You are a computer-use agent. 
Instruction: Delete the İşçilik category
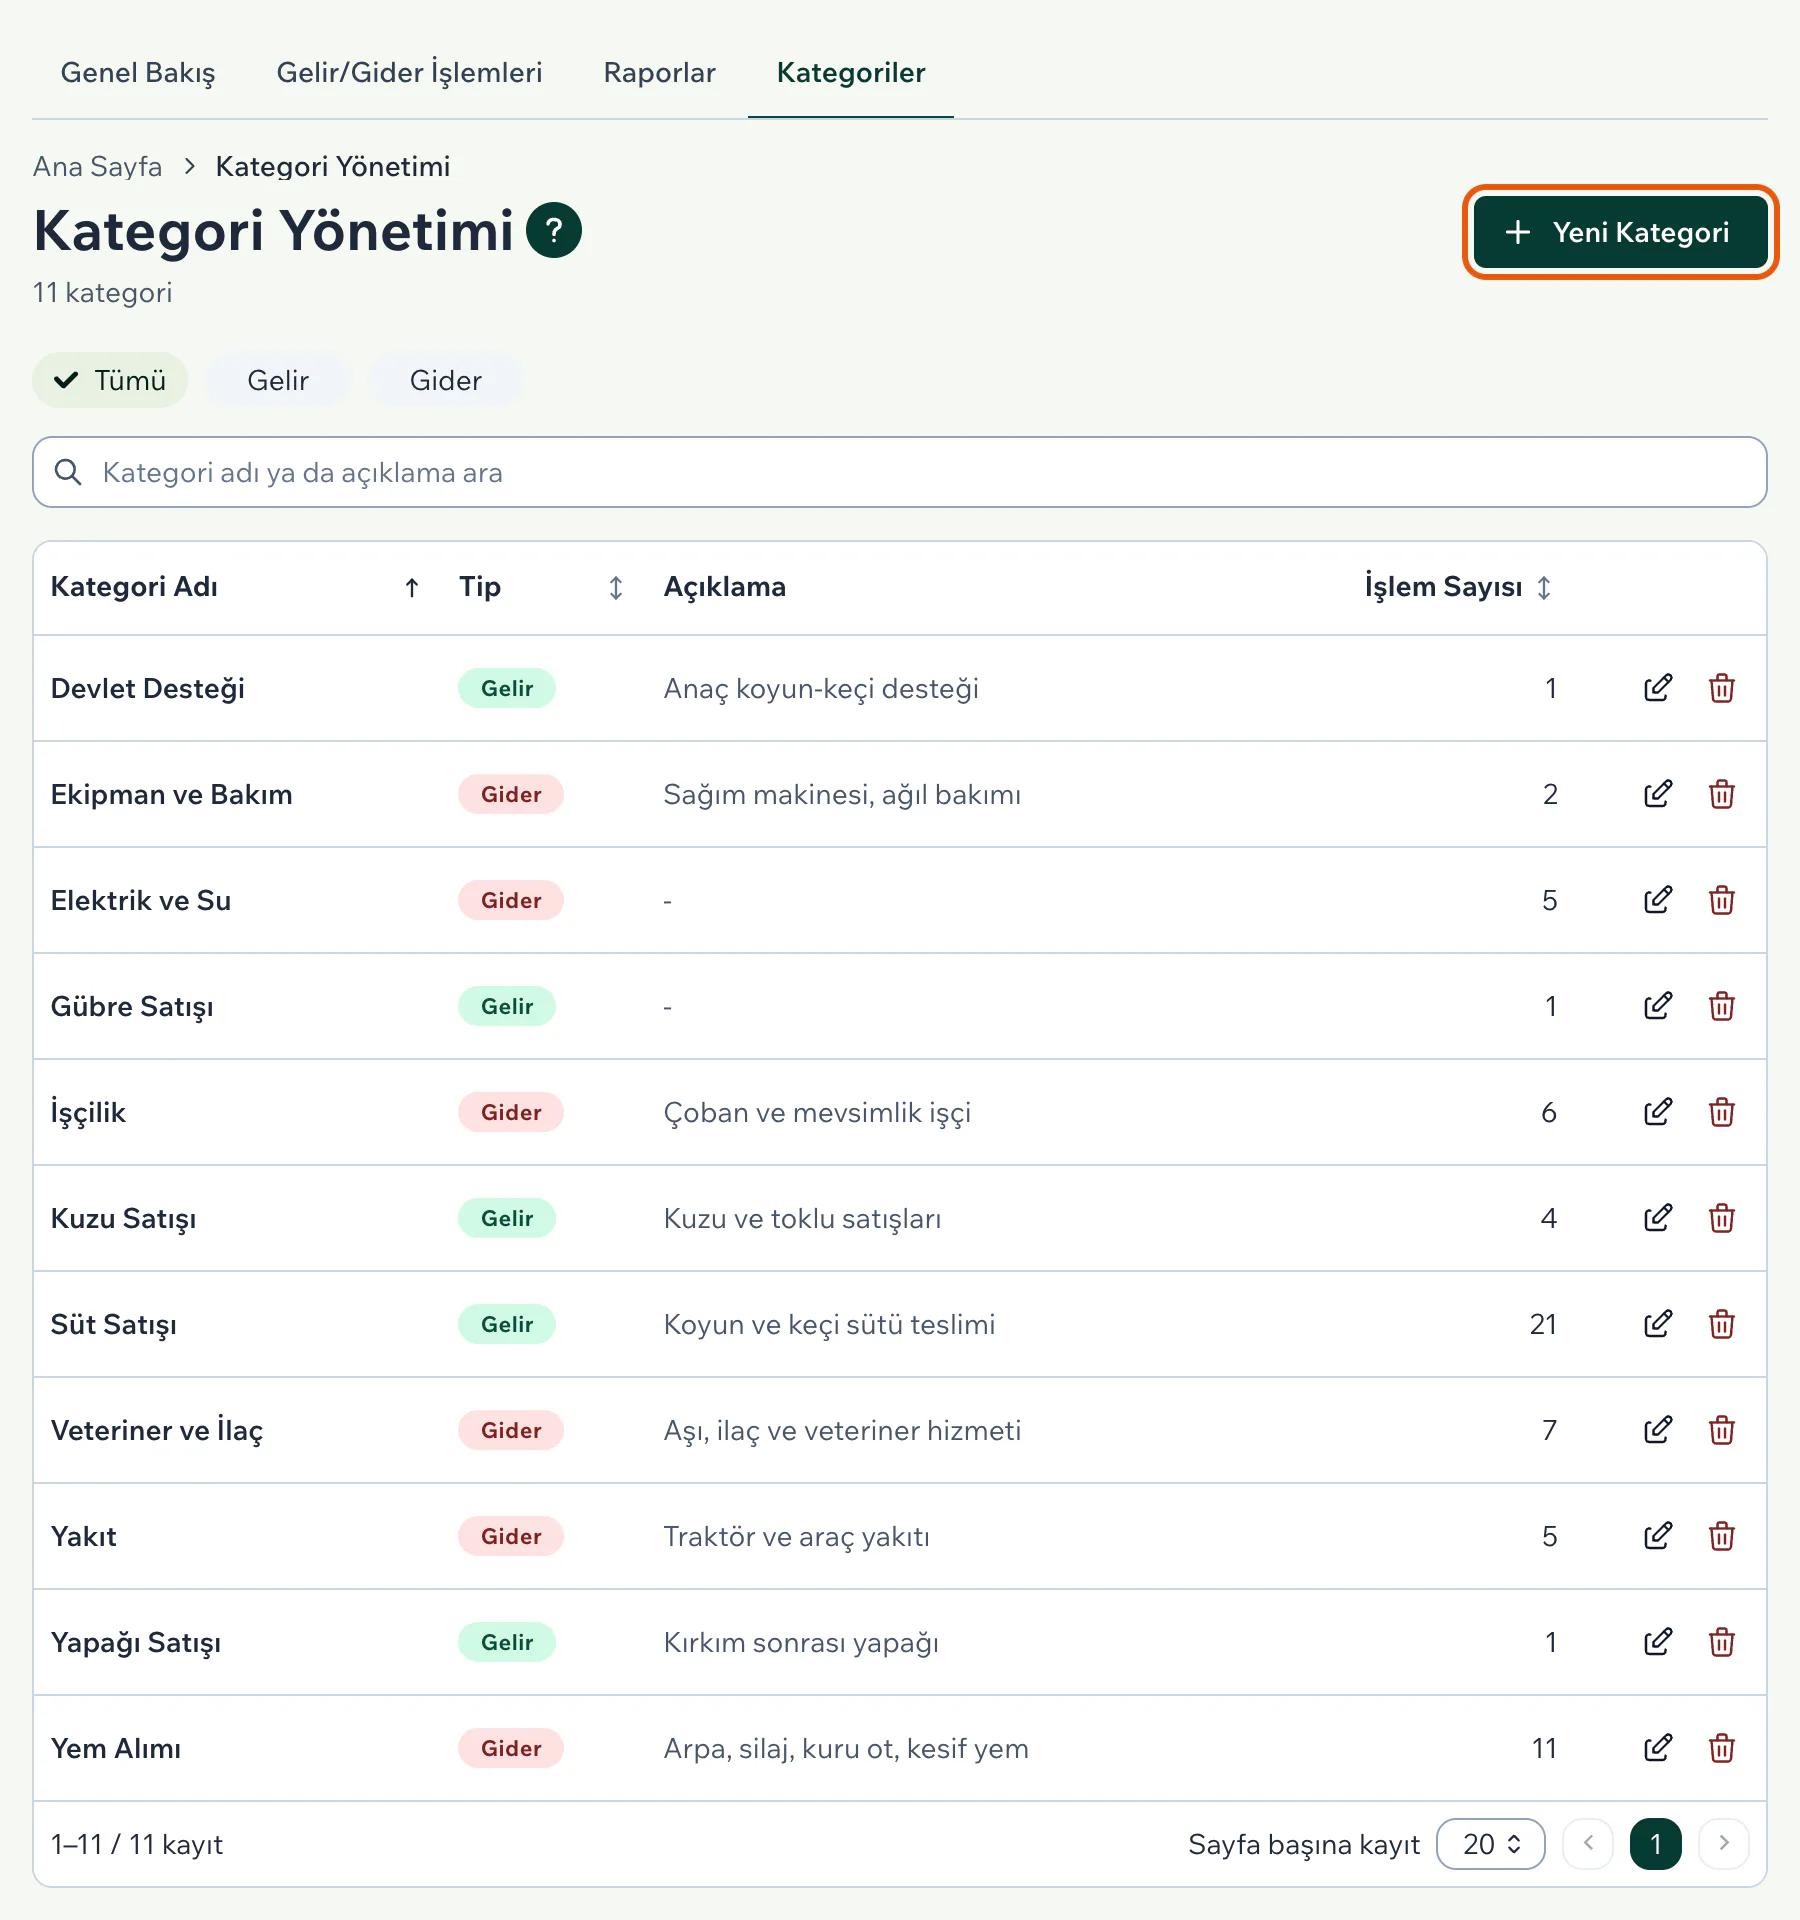pyautogui.click(x=1721, y=1112)
